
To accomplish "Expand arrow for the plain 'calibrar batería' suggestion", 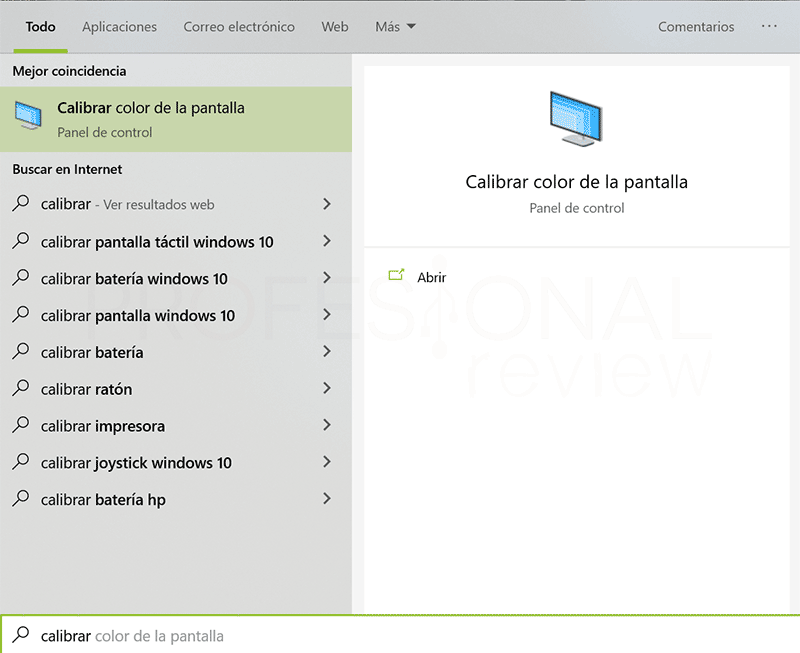I will tap(327, 351).
